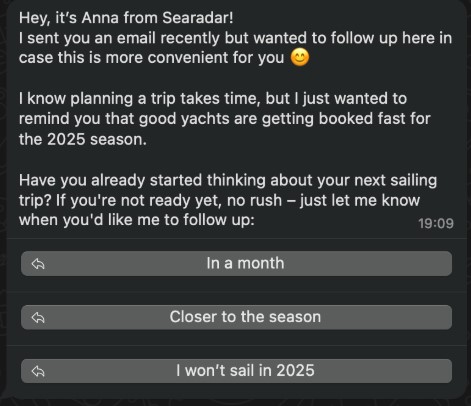Click reply arrow icon beside "In a month"

tap(38, 264)
